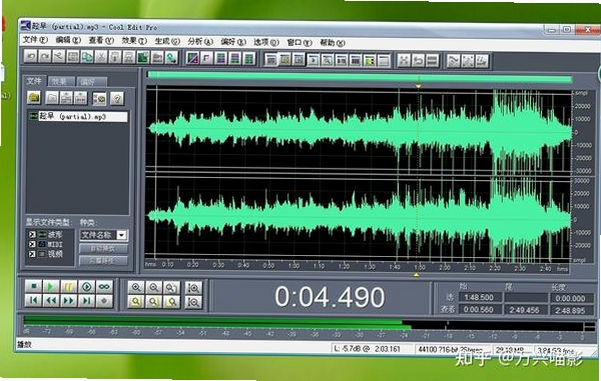Click the toolbar icon labeled F

tap(206, 58)
